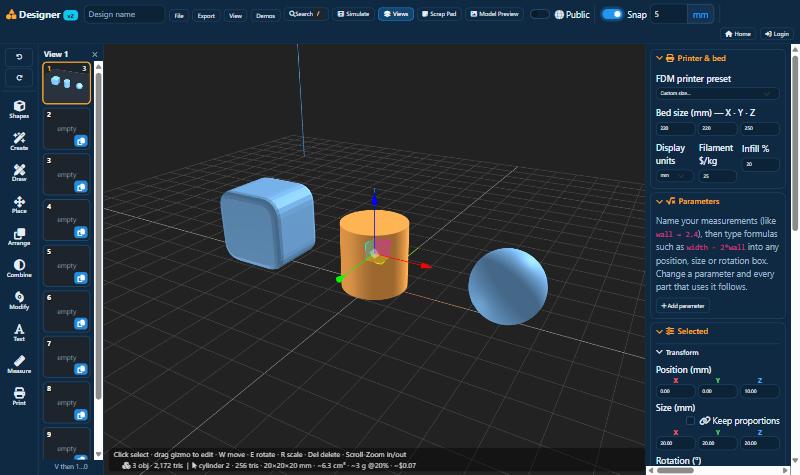Click the blue Z-axis gizmo arrow

pyautogui.click(x=374, y=198)
